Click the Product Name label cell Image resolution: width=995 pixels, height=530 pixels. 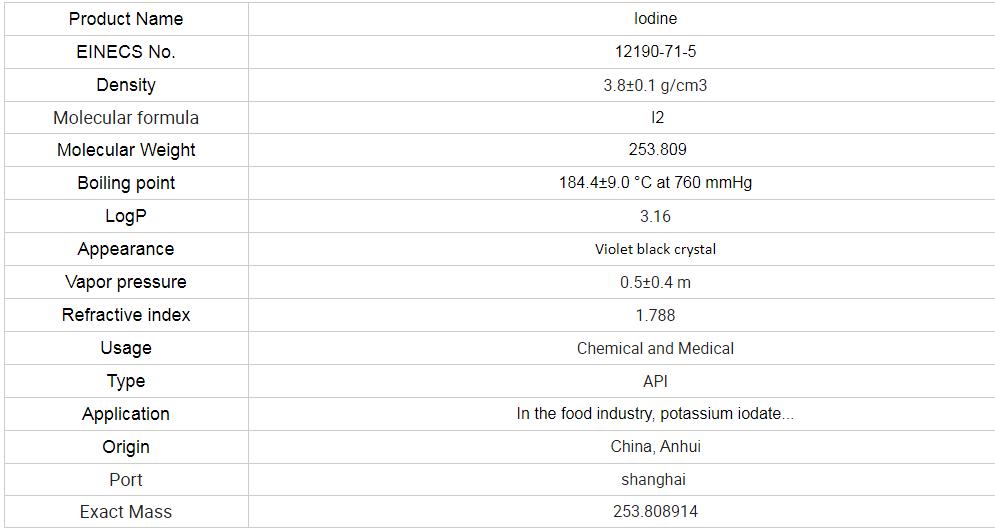pyautogui.click(x=125, y=19)
